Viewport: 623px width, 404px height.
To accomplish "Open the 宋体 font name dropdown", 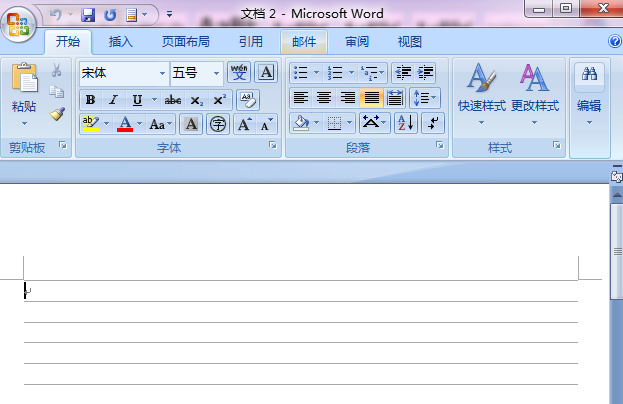I will pos(162,73).
